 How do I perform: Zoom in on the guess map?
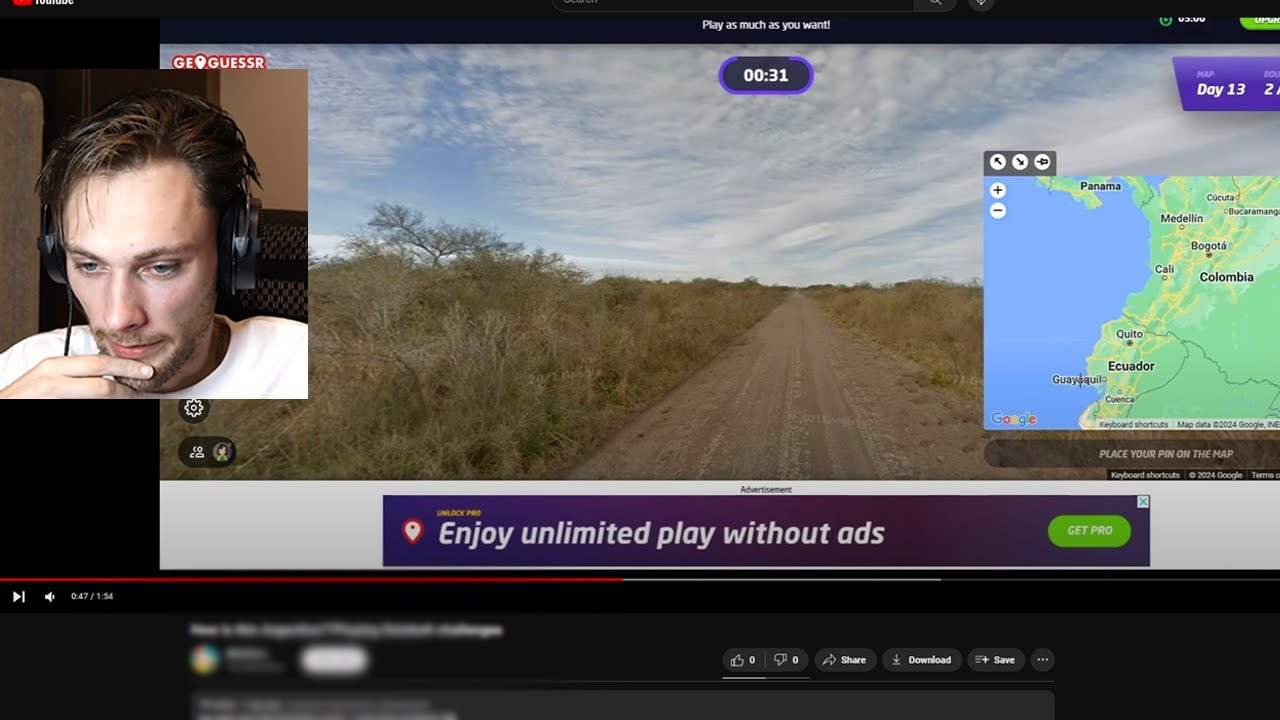pyautogui.click(x=997, y=190)
